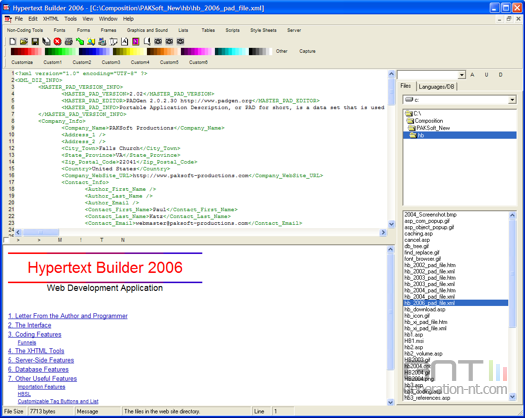Click the M button below the editor
Viewport: 525px width, 418px height.
[60, 240]
